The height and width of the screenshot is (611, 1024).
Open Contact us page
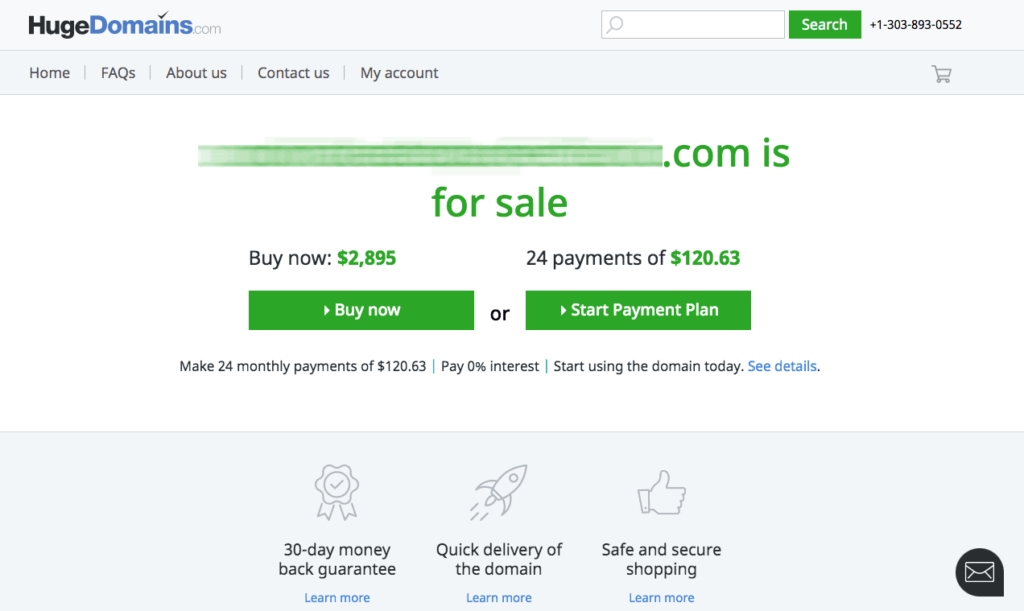pyautogui.click(x=293, y=72)
